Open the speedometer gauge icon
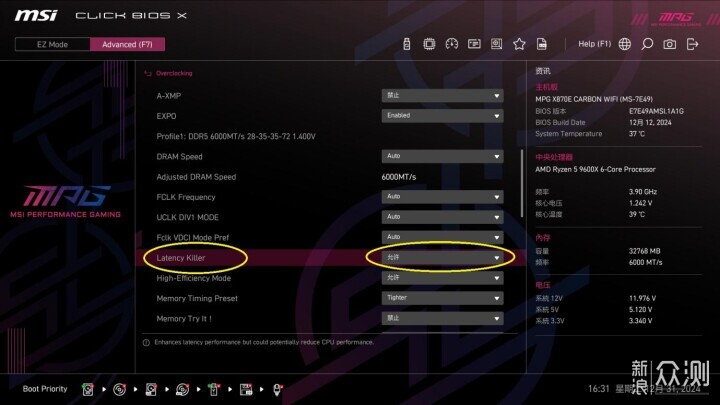The width and height of the screenshot is (720, 405). [x=452, y=44]
